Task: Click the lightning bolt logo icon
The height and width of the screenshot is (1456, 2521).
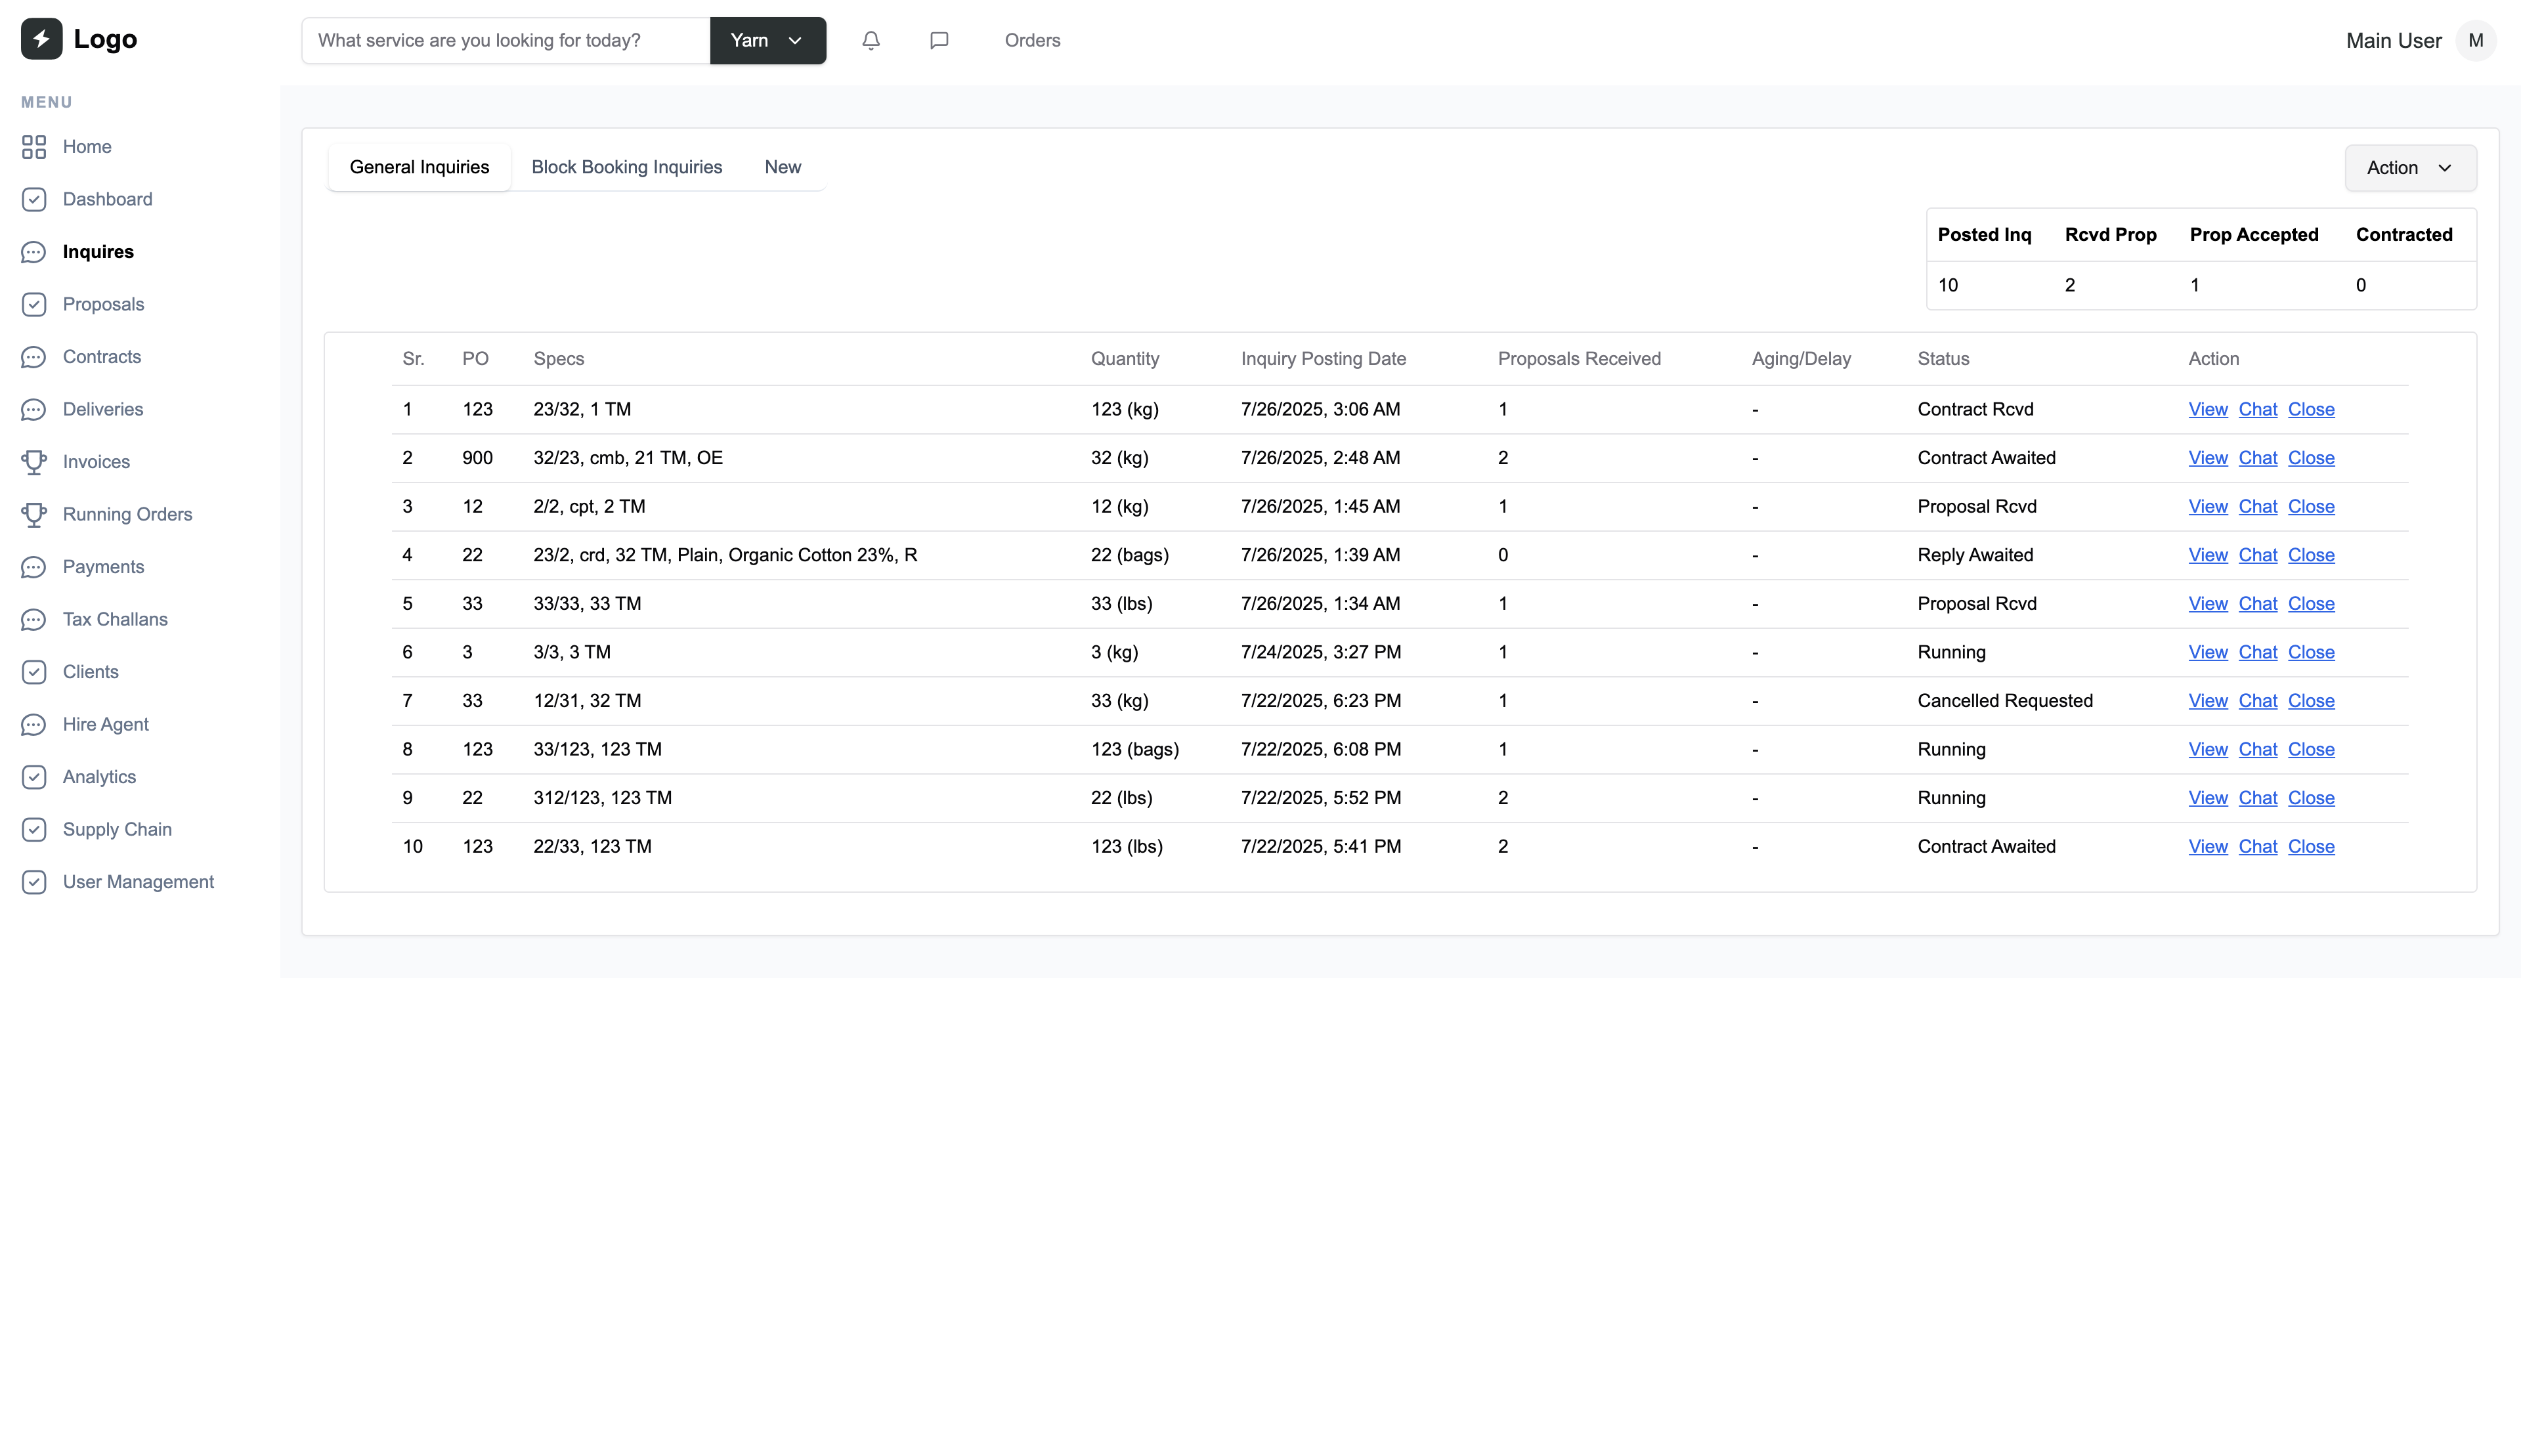Action: point(41,39)
